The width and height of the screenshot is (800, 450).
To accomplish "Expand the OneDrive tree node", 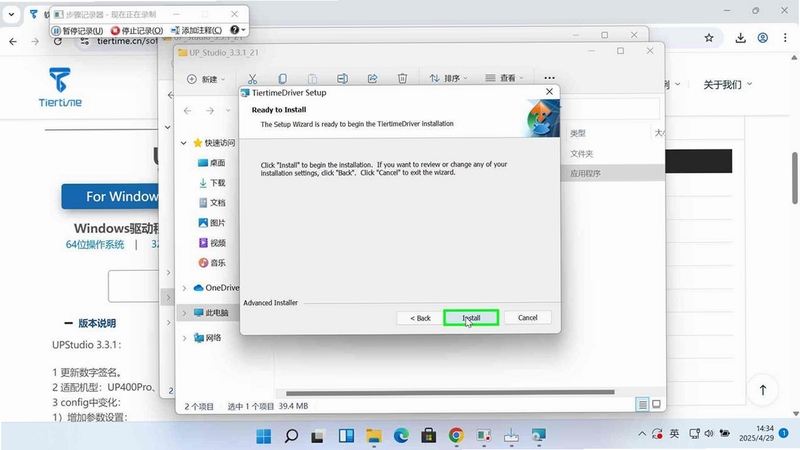I will point(184,288).
